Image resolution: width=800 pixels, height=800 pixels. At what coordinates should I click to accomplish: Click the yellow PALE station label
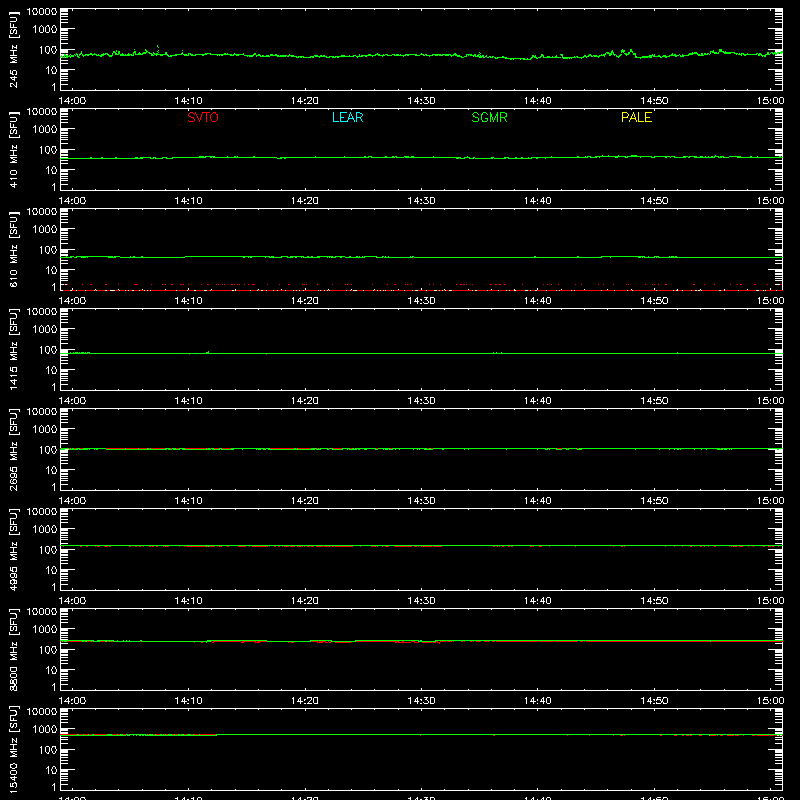pos(636,117)
